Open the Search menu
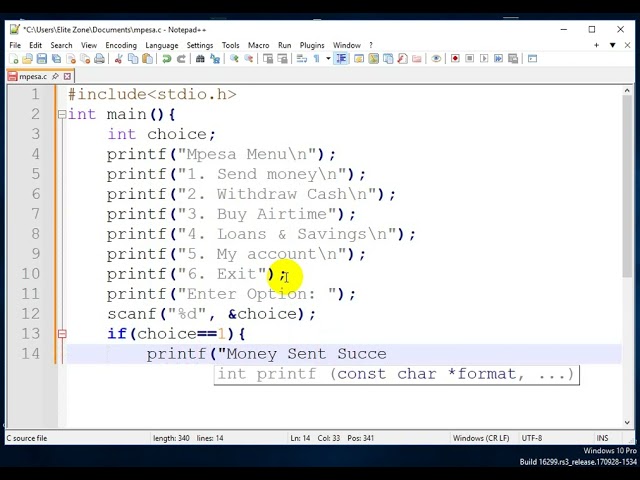The width and height of the screenshot is (640, 480). (x=61, y=45)
